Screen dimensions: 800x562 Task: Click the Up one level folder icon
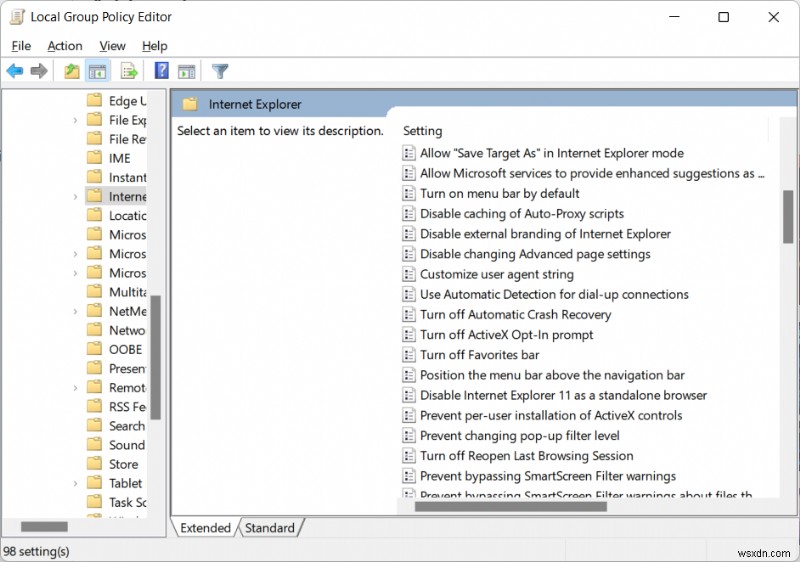71,71
